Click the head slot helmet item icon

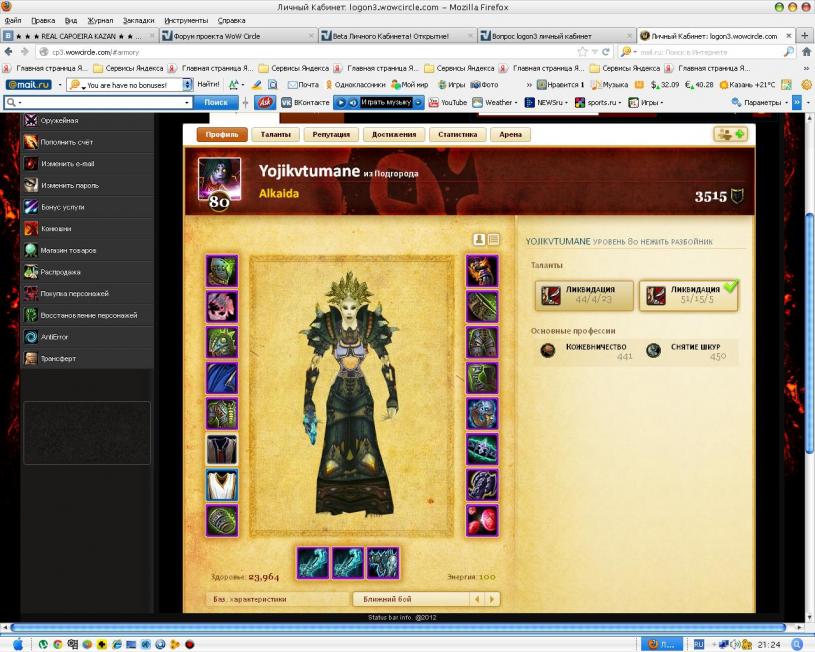tap(222, 271)
